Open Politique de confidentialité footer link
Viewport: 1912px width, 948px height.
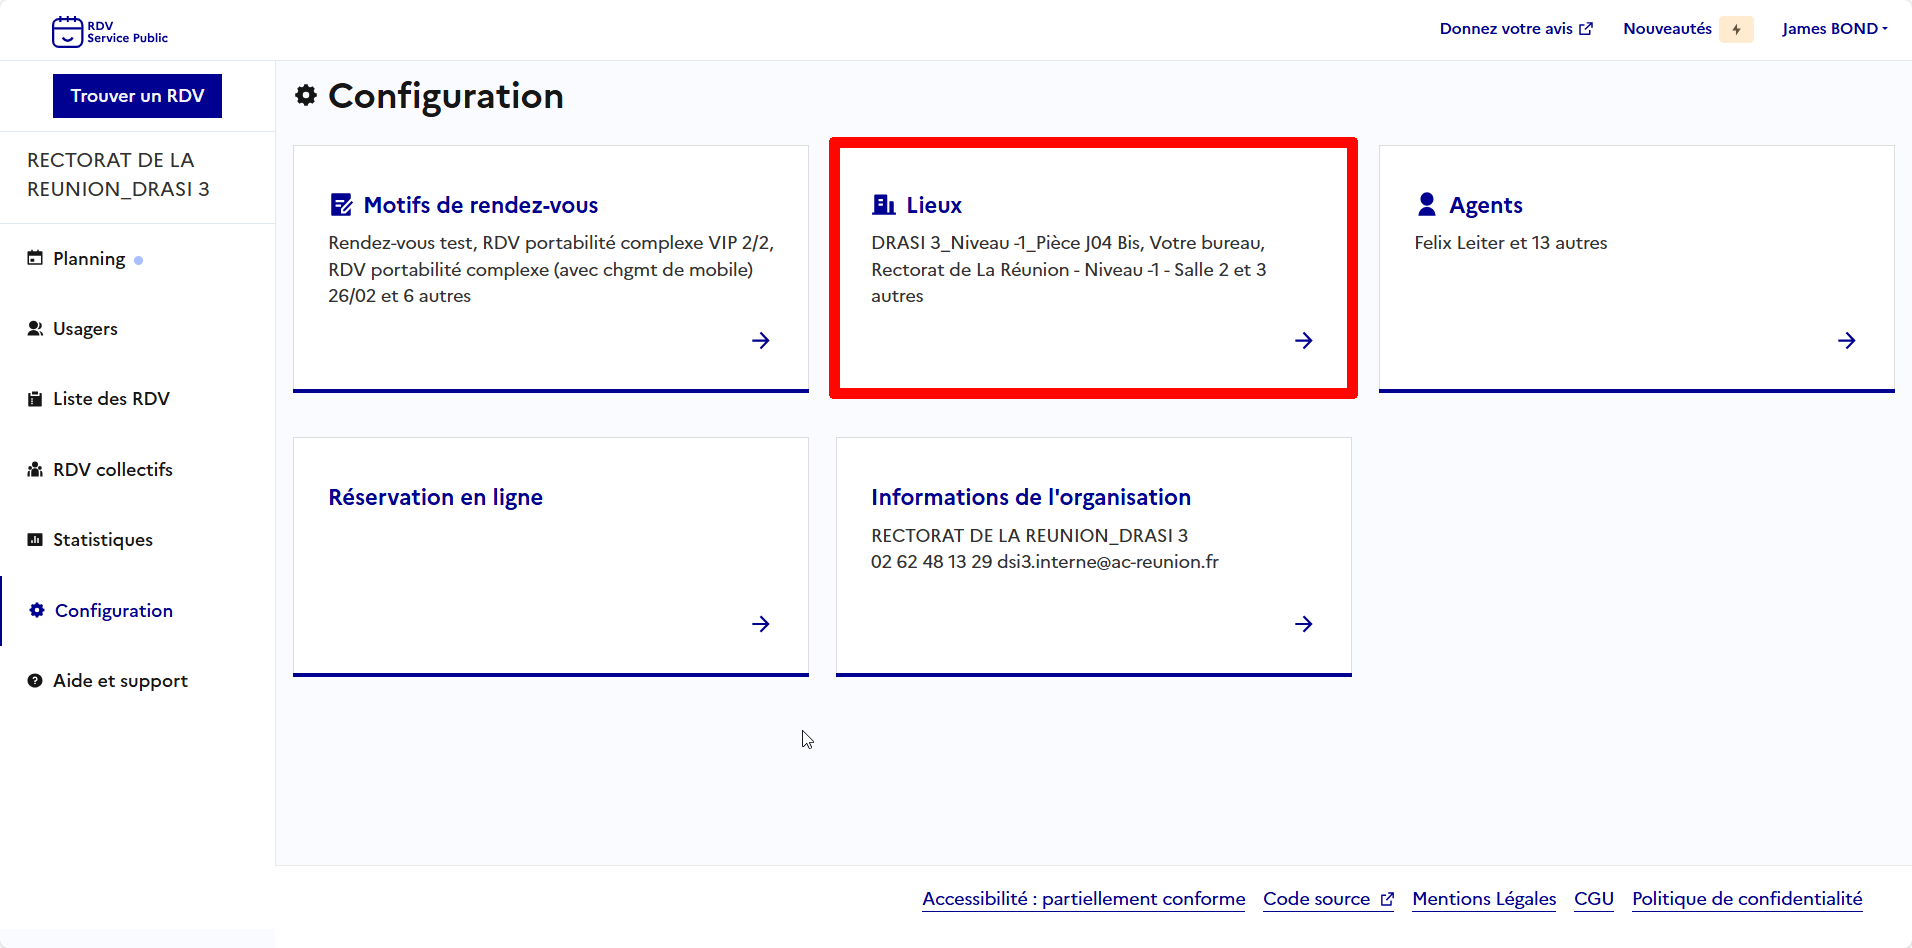(1747, 899)
